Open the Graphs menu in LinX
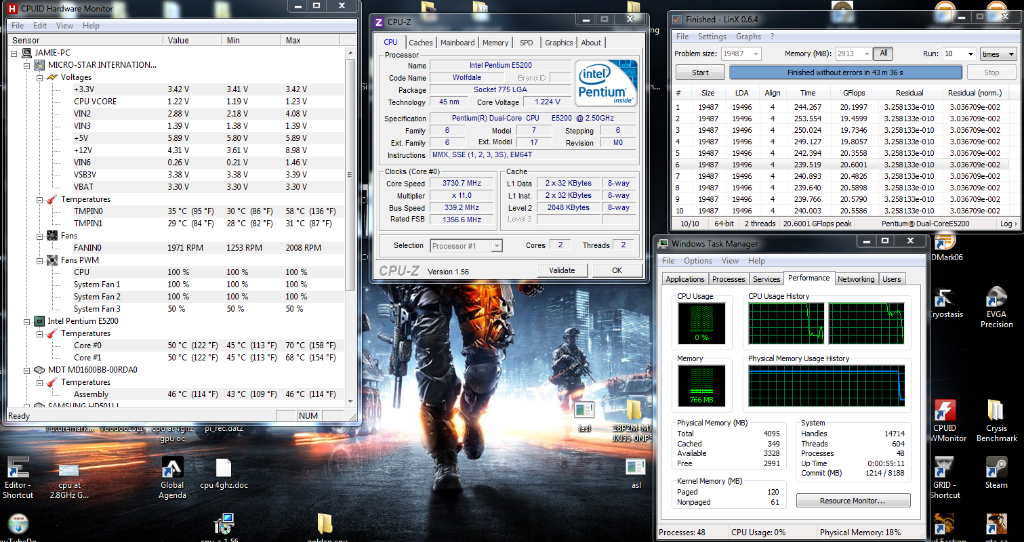This screenshot has width=1024, height=542. (748, 37)
